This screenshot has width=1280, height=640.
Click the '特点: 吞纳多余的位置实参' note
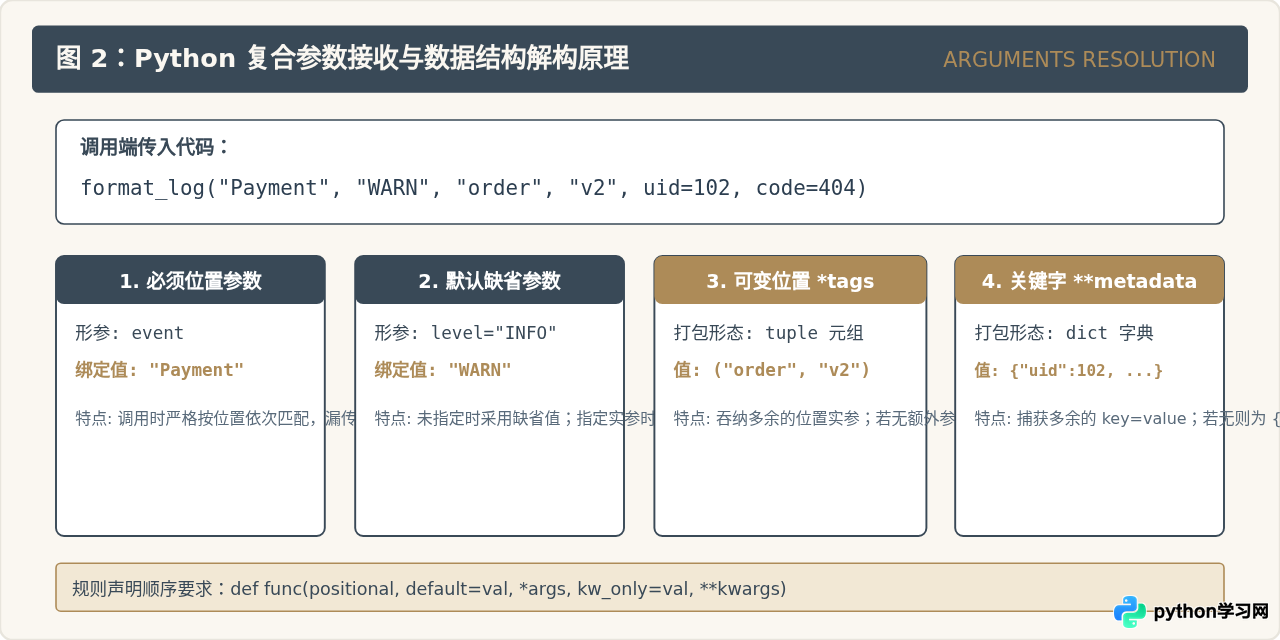tap(815, 418)
